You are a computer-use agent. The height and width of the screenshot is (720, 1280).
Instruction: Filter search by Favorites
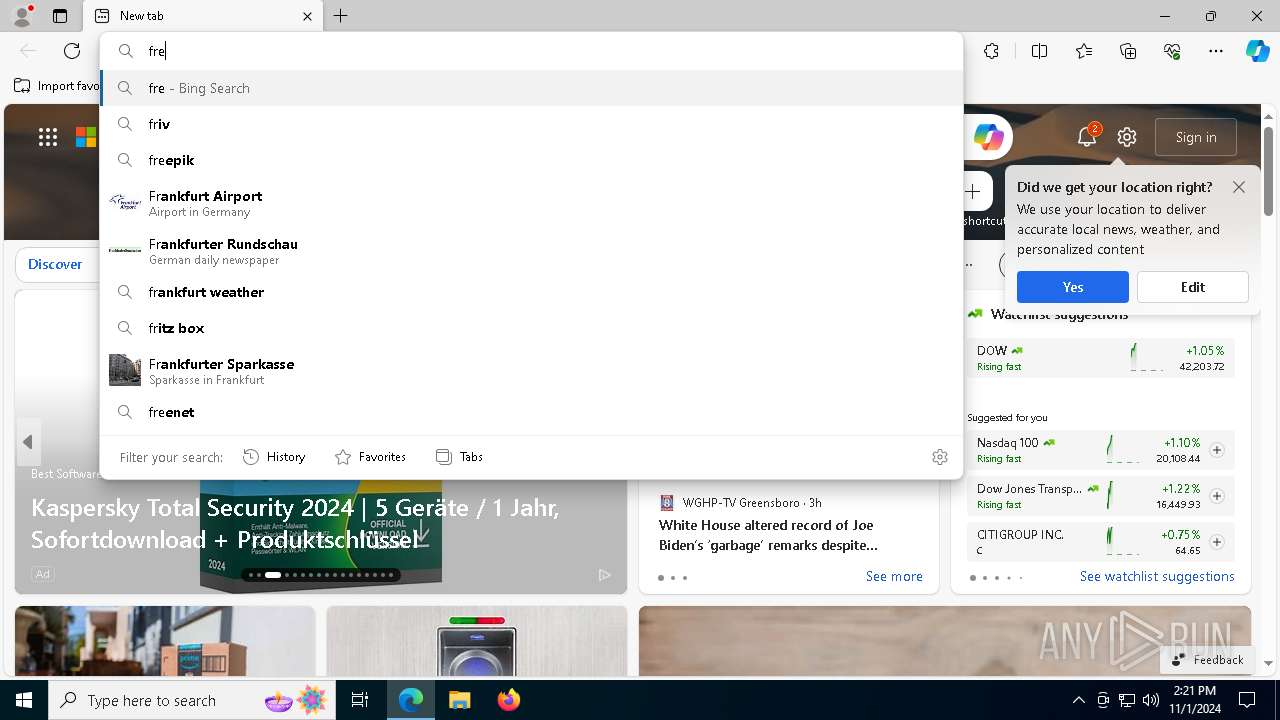click(370, 457)
